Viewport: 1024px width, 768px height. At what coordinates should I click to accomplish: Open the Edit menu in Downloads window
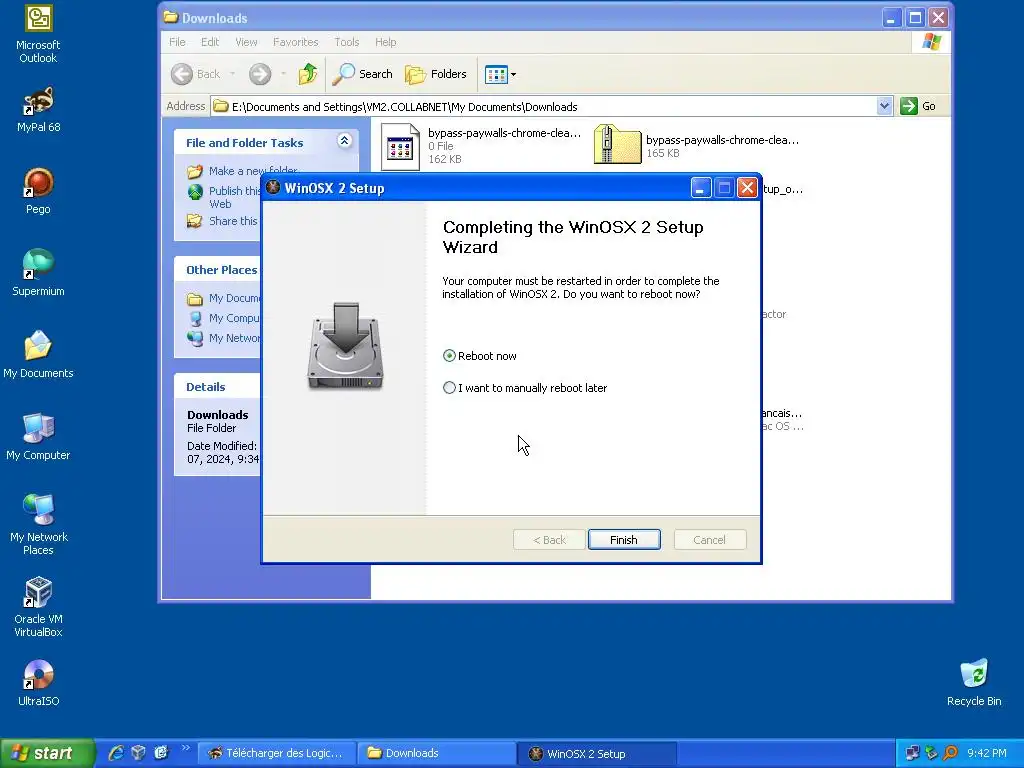[x=210, y=42]
